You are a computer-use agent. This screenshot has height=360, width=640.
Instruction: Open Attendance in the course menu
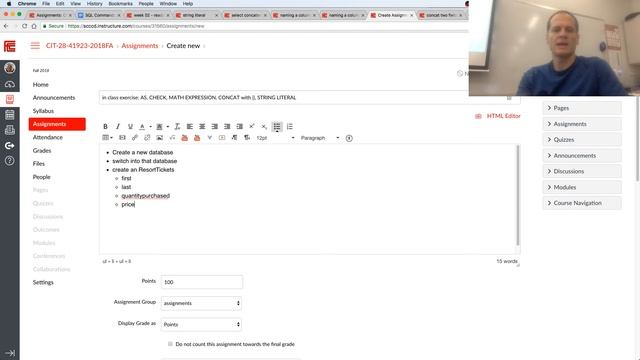(x=48, y=137)
